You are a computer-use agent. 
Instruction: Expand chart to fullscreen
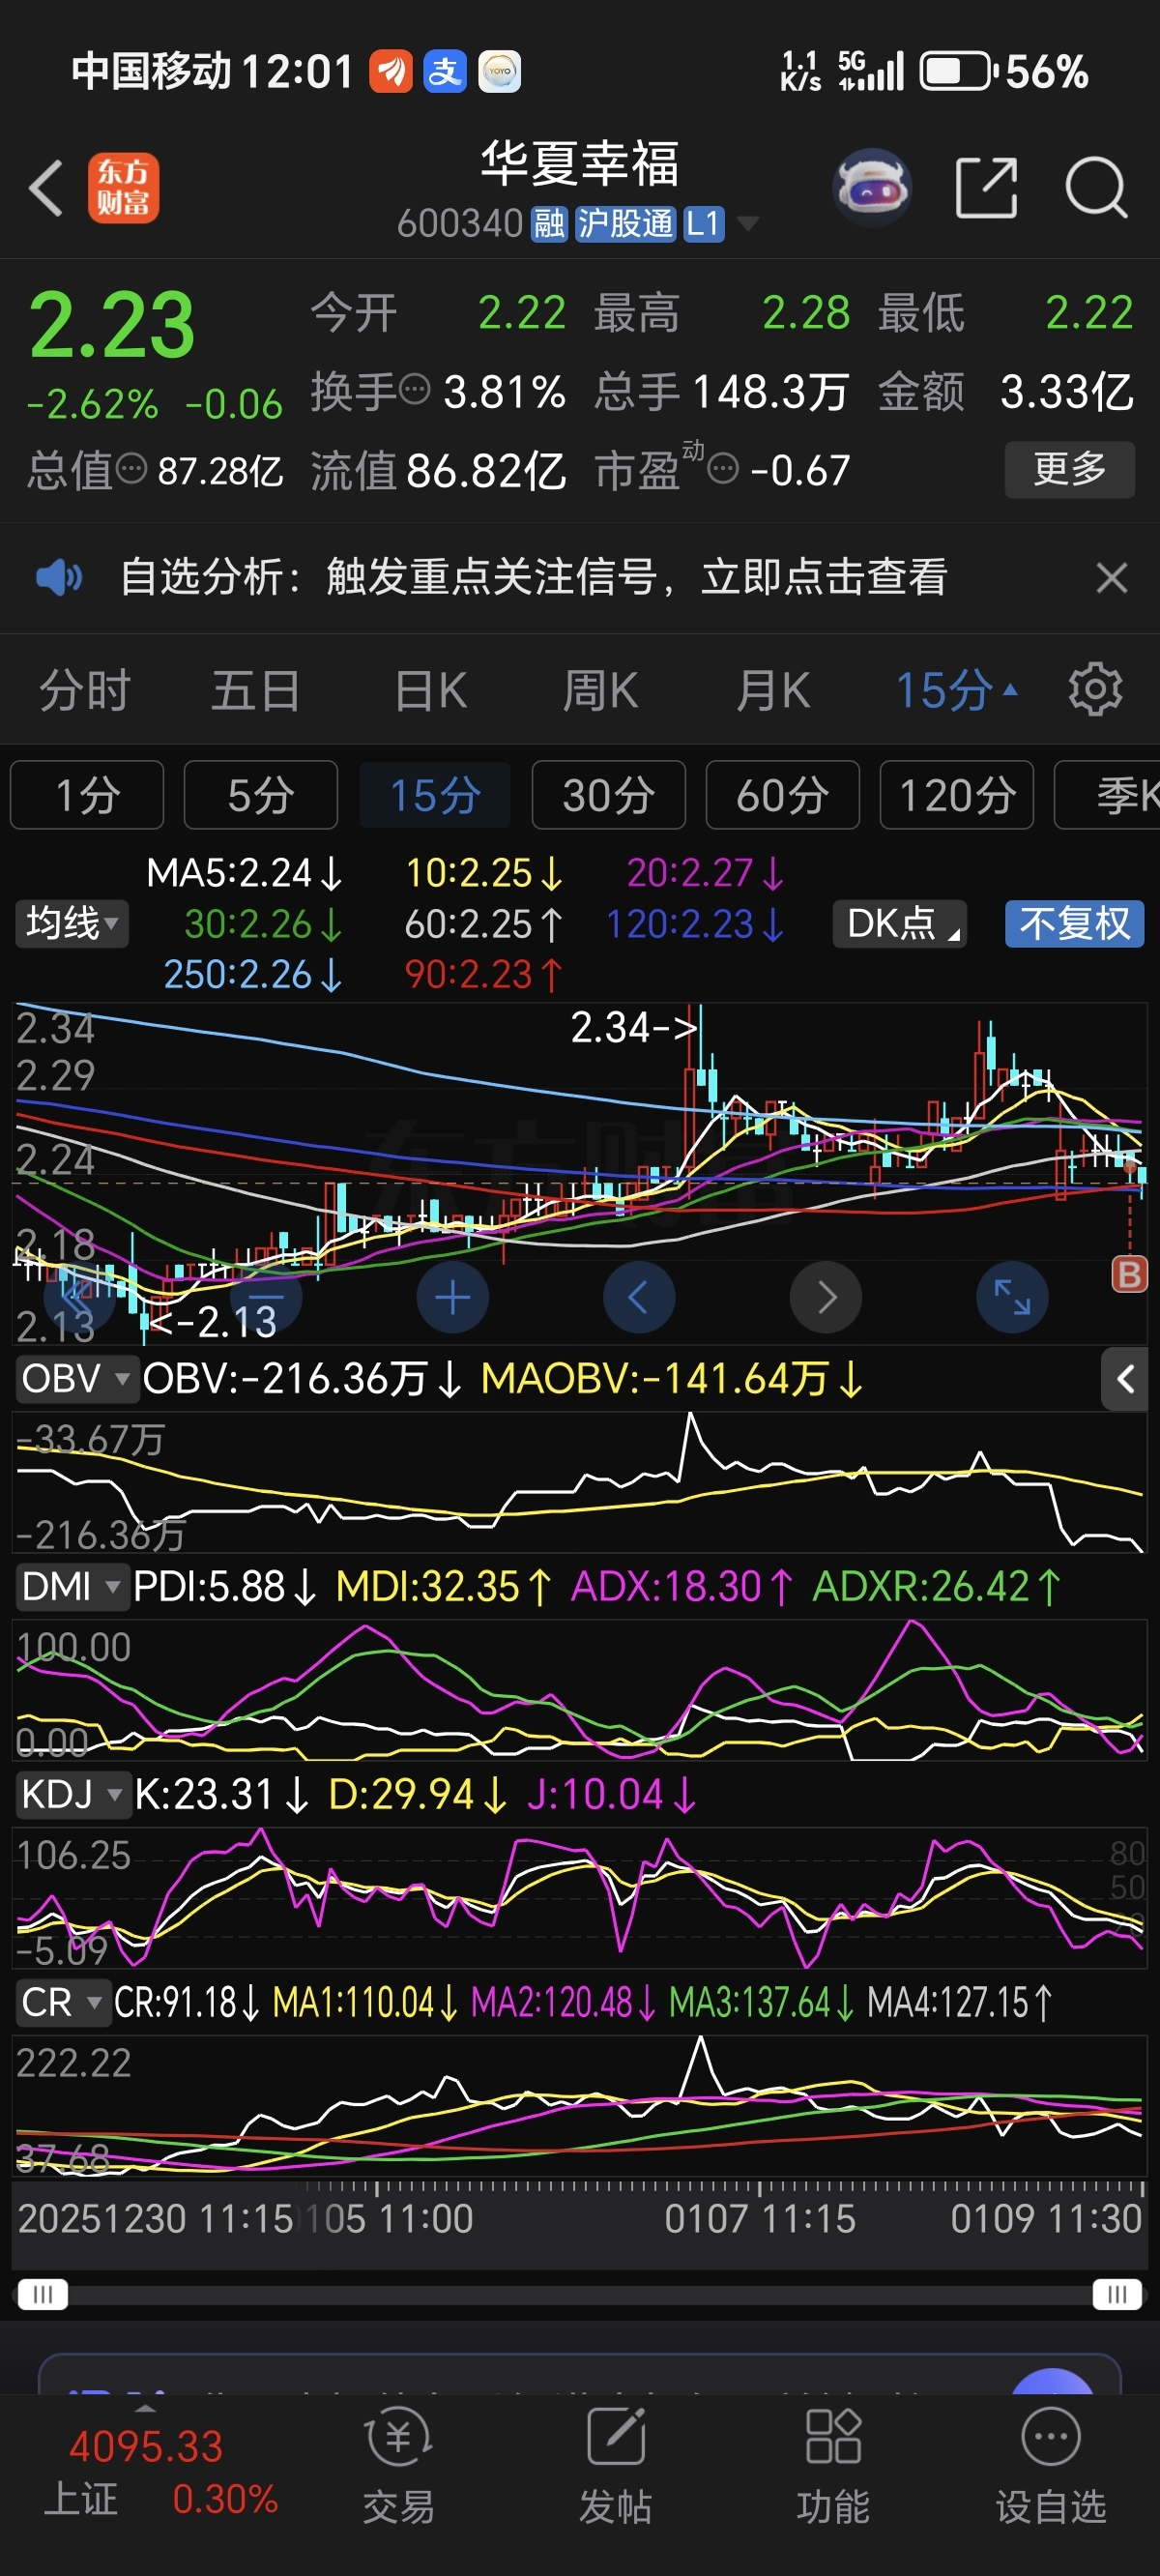click(1012, 1297)
